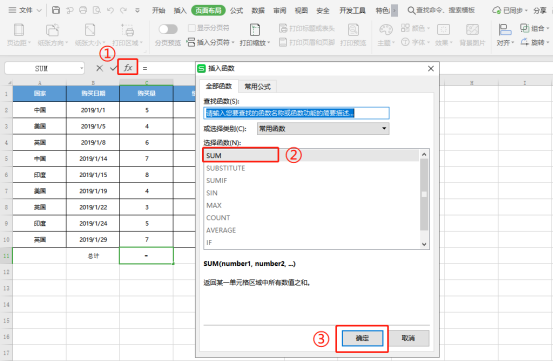Click the 页边距 page margins icon

pyautogui.click(x=19, y=30)
